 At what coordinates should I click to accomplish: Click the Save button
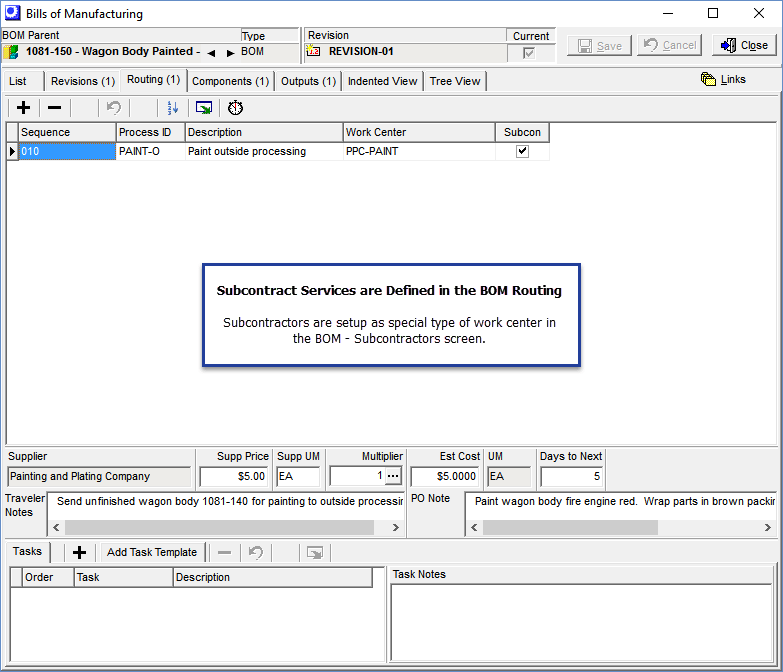(599, 45)
